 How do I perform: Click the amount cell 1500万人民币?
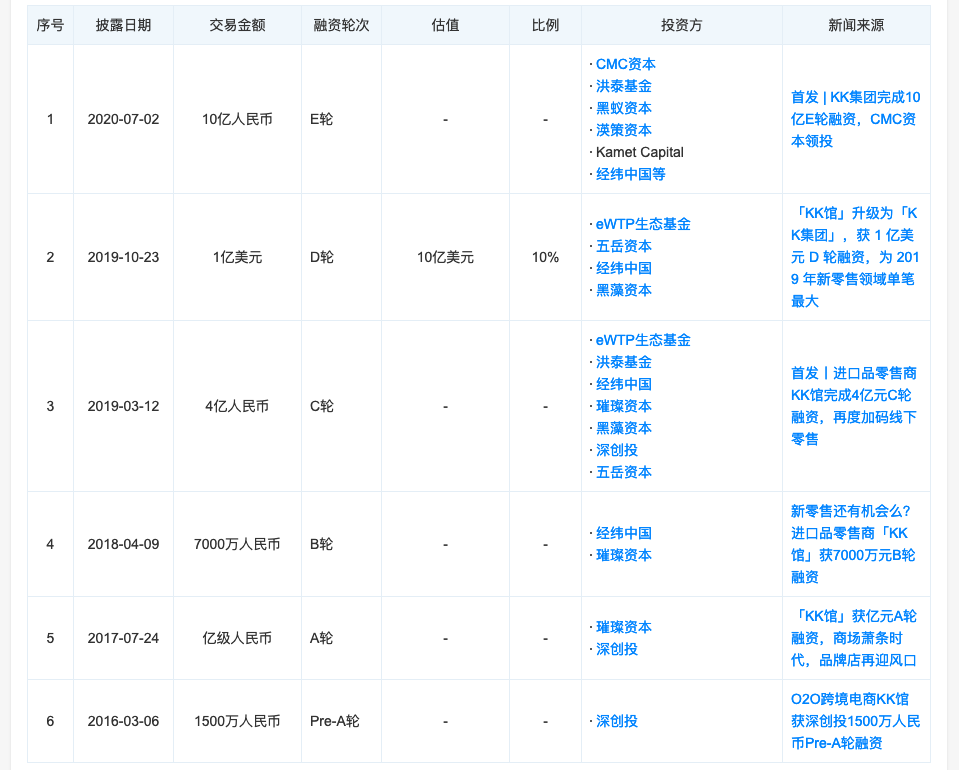point(237,722)
